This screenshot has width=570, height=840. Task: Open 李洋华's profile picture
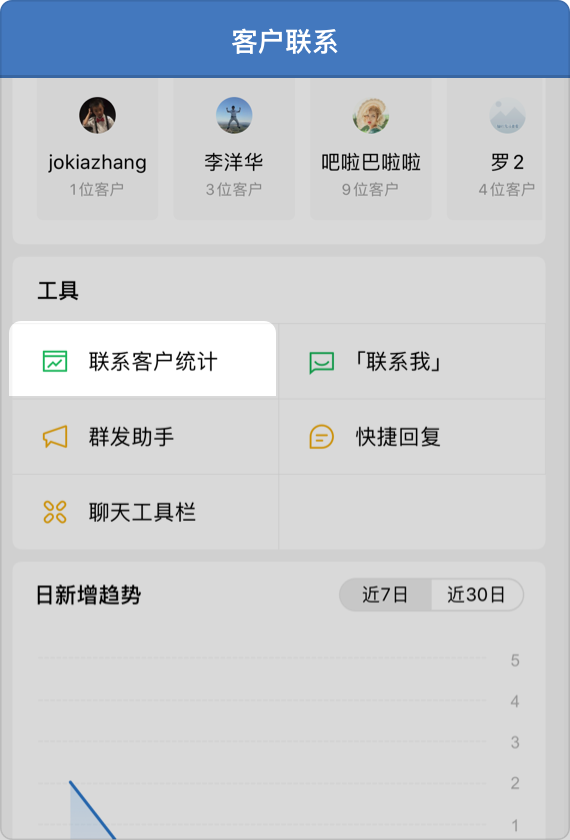(234, 115)
